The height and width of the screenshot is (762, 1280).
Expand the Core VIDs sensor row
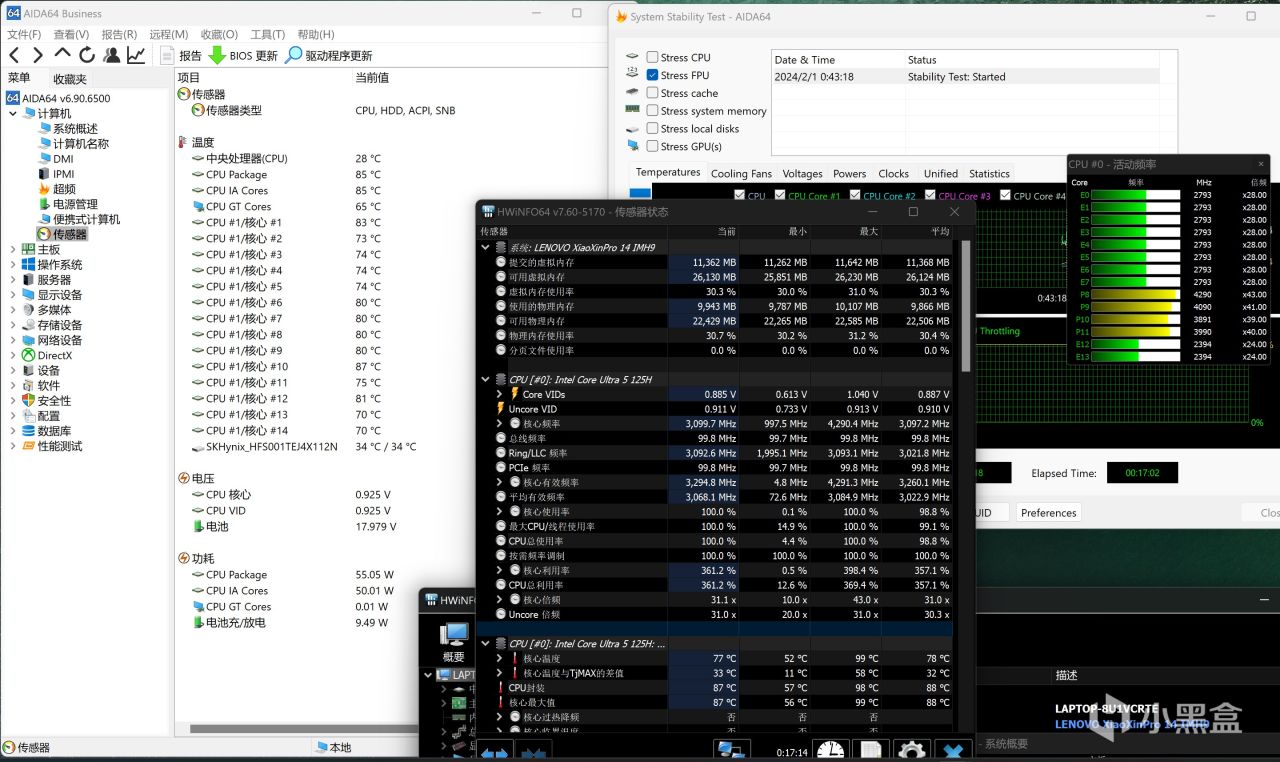[500, 394]
